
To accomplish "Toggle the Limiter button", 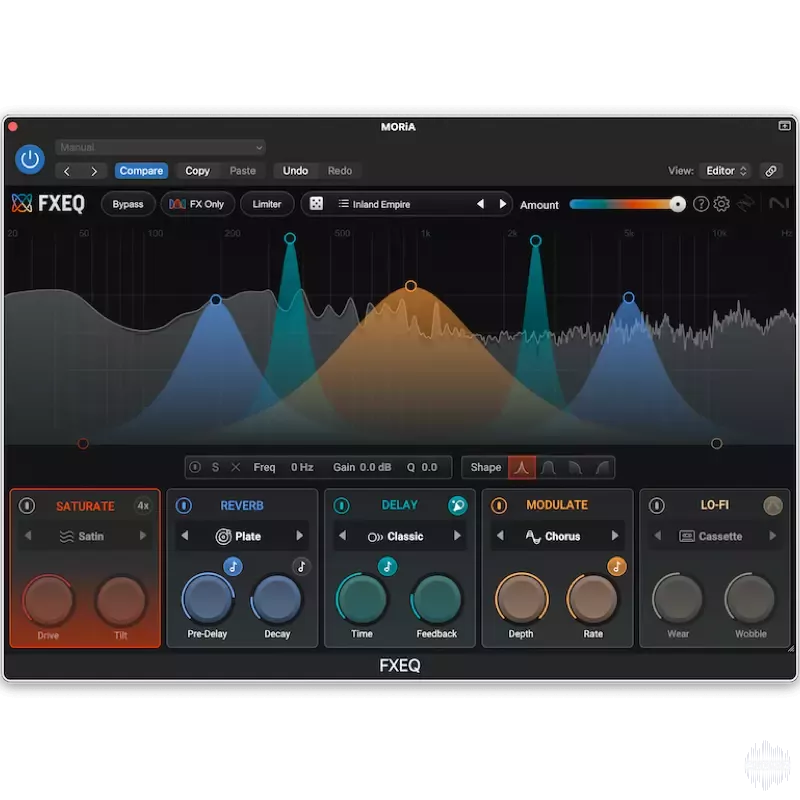I will pyautogui.click(x=267, y=204).
